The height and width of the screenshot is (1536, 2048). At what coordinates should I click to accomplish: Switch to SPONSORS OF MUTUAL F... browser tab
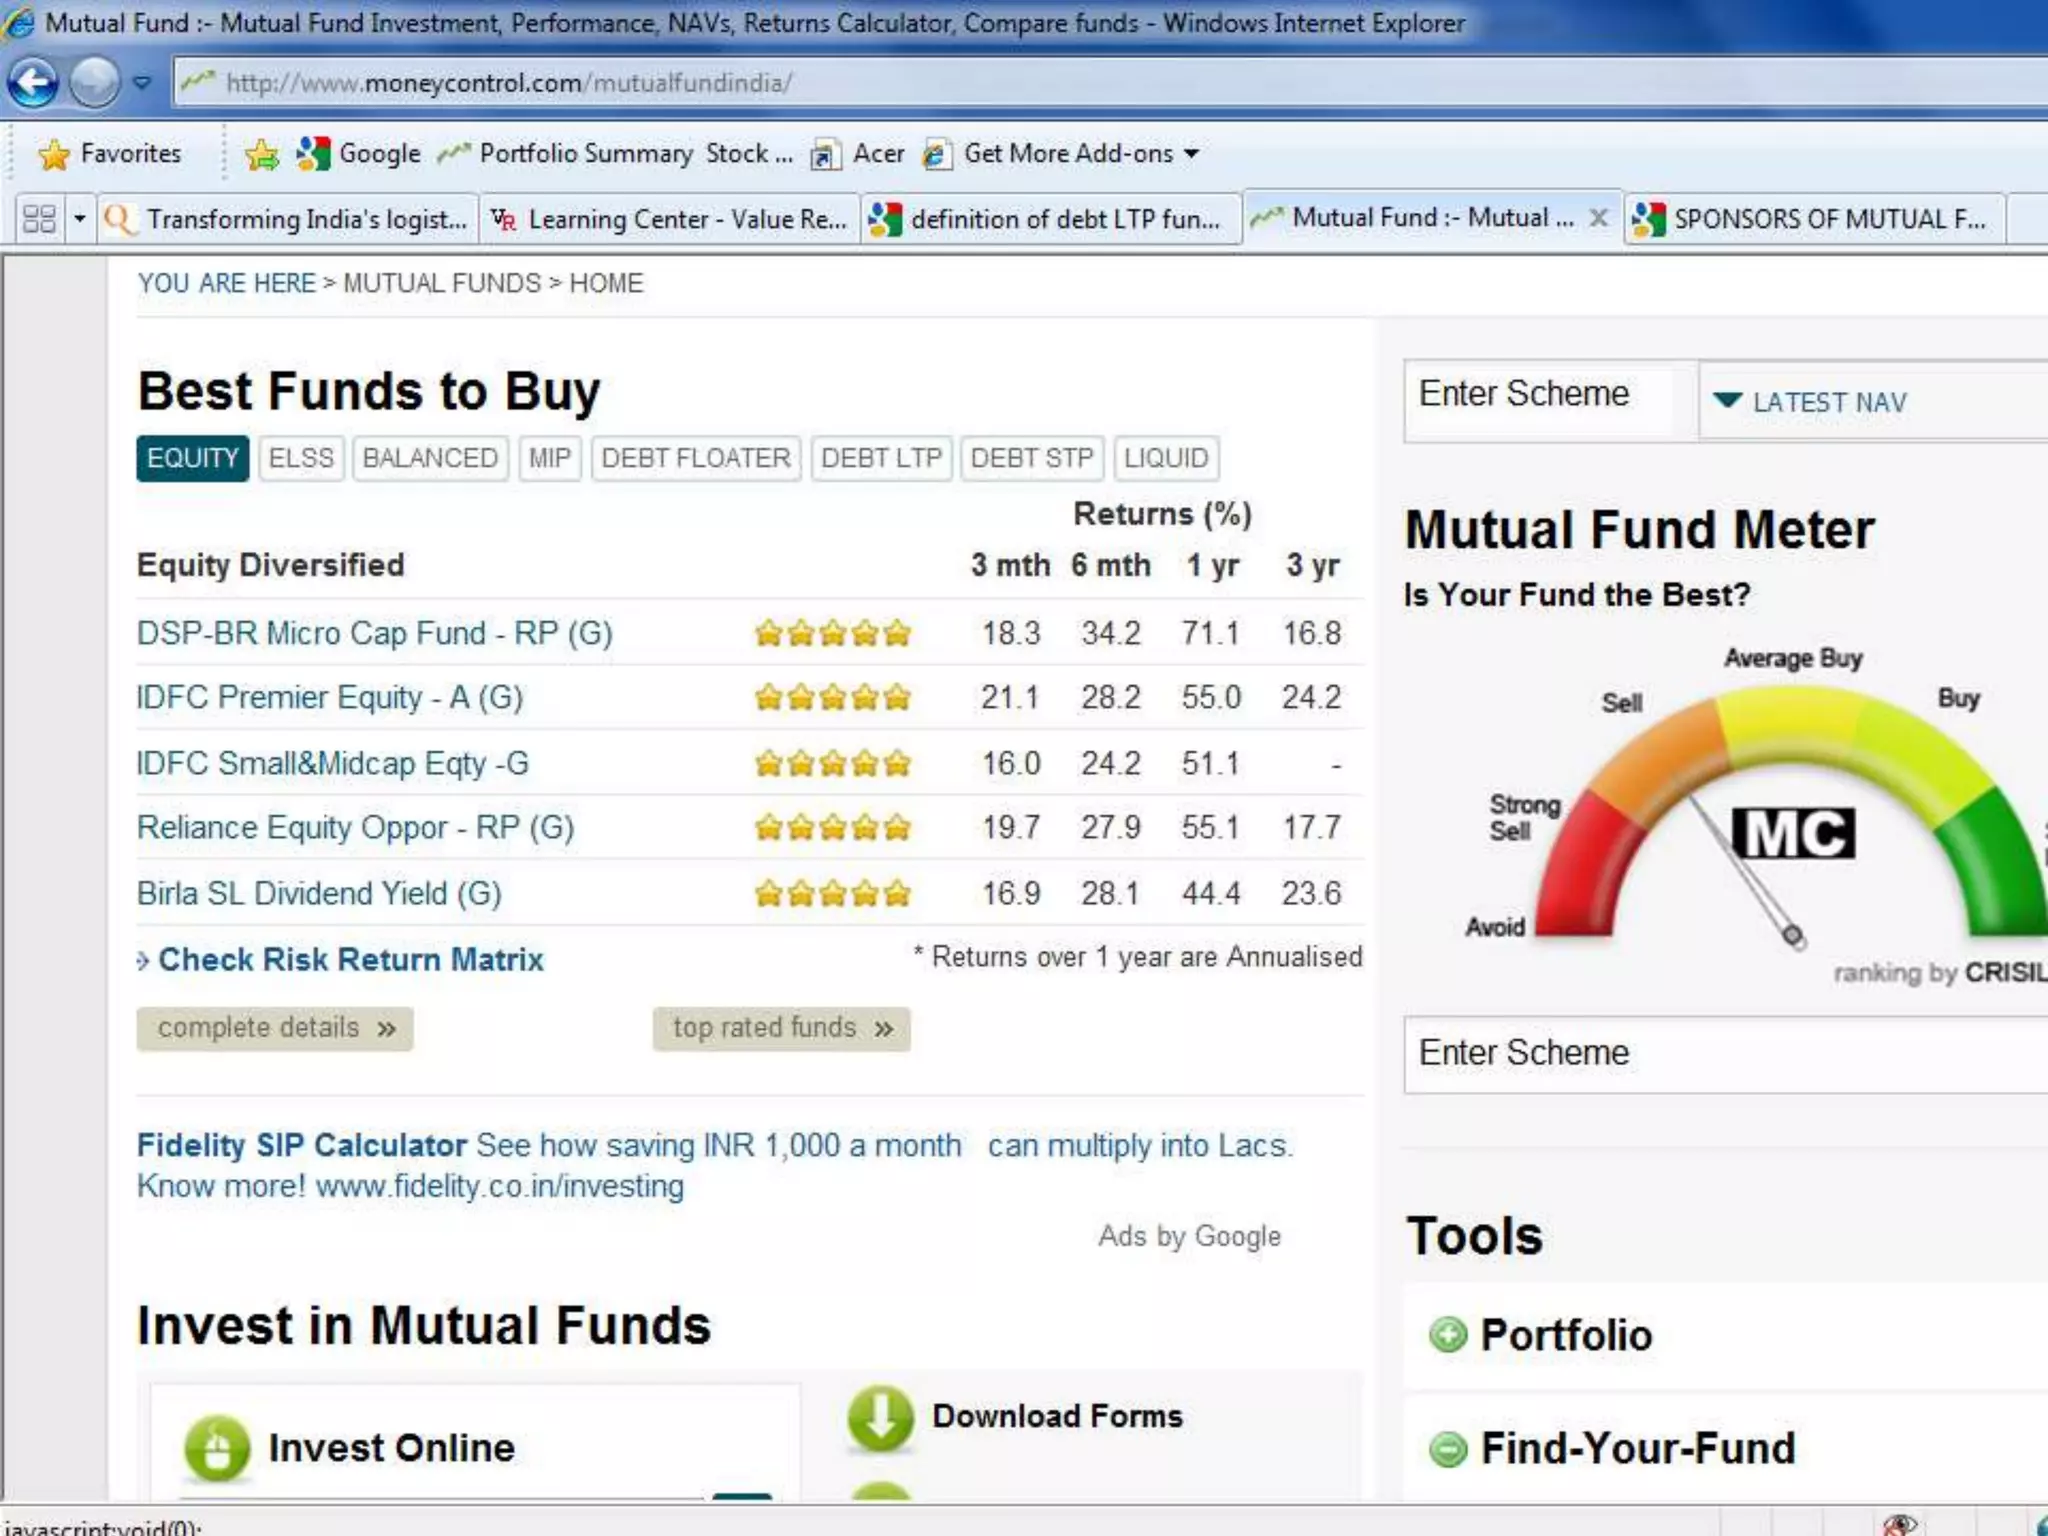point(1813,219)
